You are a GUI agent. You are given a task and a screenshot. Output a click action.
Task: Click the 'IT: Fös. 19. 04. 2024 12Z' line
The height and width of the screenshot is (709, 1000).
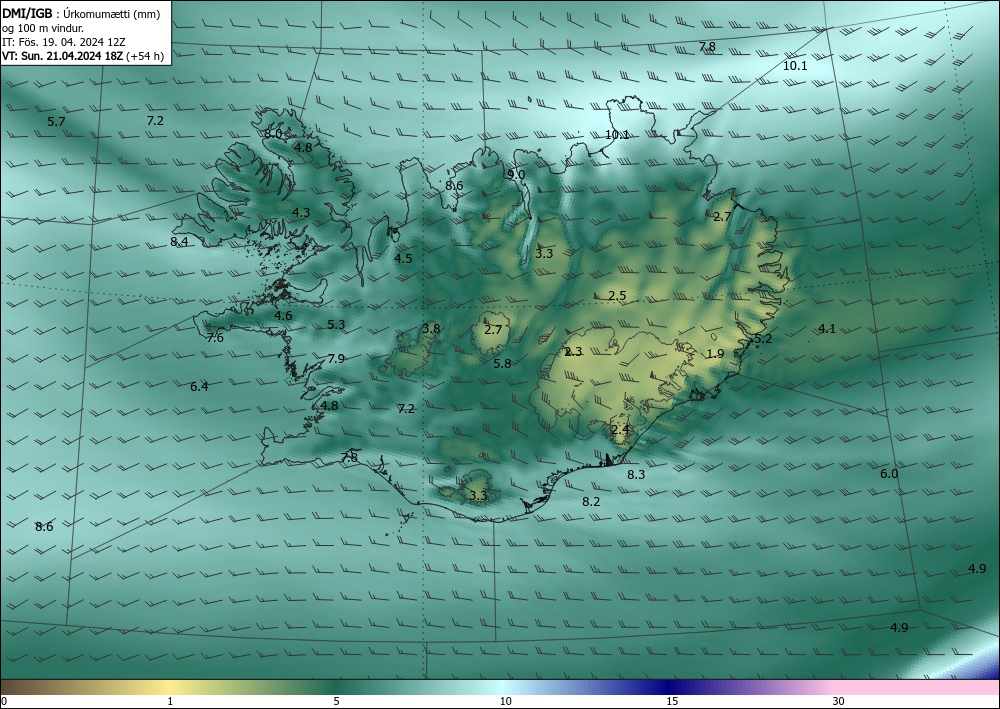(64, 42)
